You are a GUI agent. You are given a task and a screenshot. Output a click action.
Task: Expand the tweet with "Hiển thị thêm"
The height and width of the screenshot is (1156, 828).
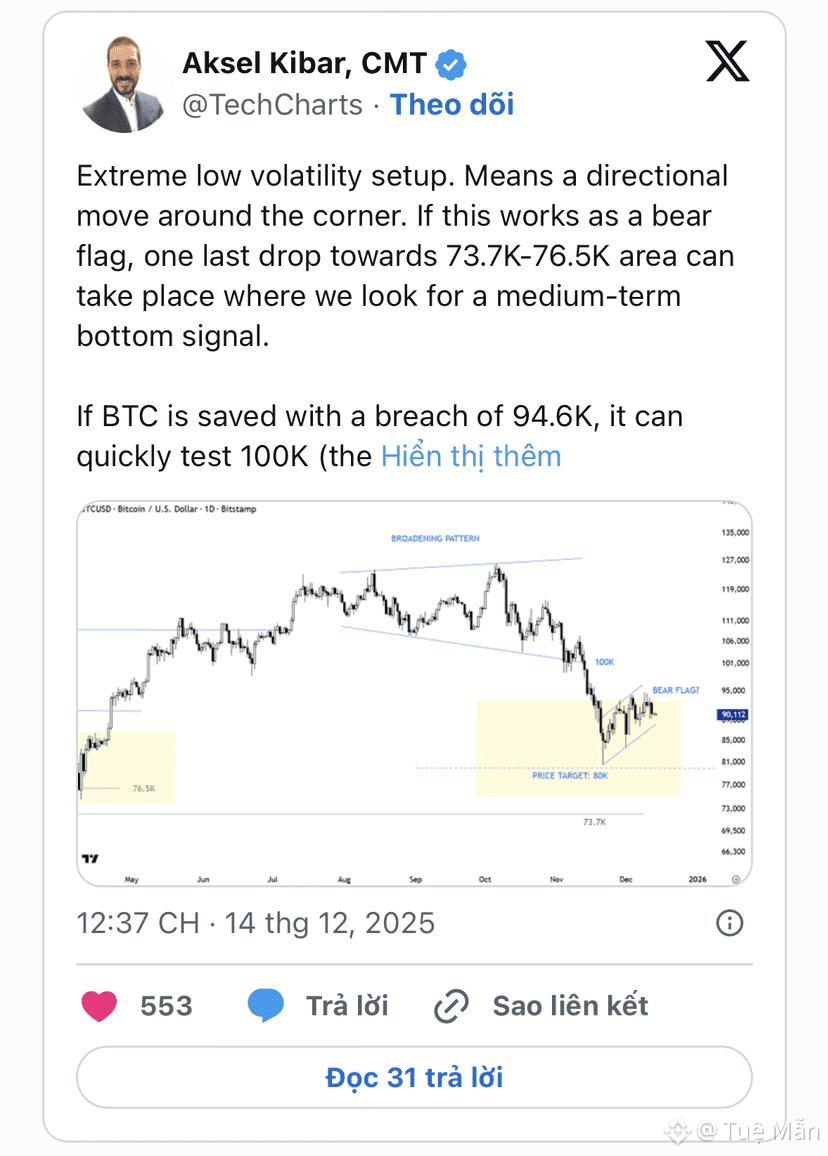pyautogui.click(x=471, y=457)
